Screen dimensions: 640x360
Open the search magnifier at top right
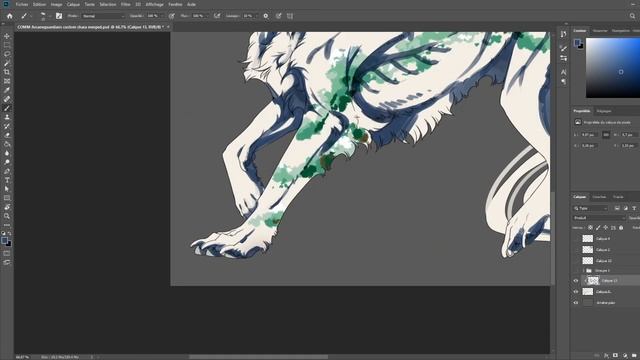pos(632,16)
